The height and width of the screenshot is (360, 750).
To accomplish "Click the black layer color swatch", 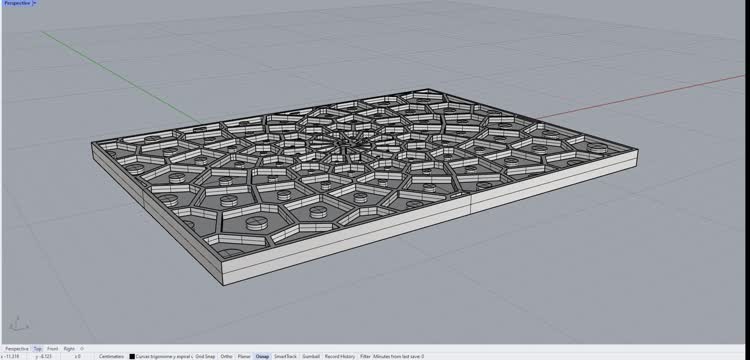I will pos(132,357).
